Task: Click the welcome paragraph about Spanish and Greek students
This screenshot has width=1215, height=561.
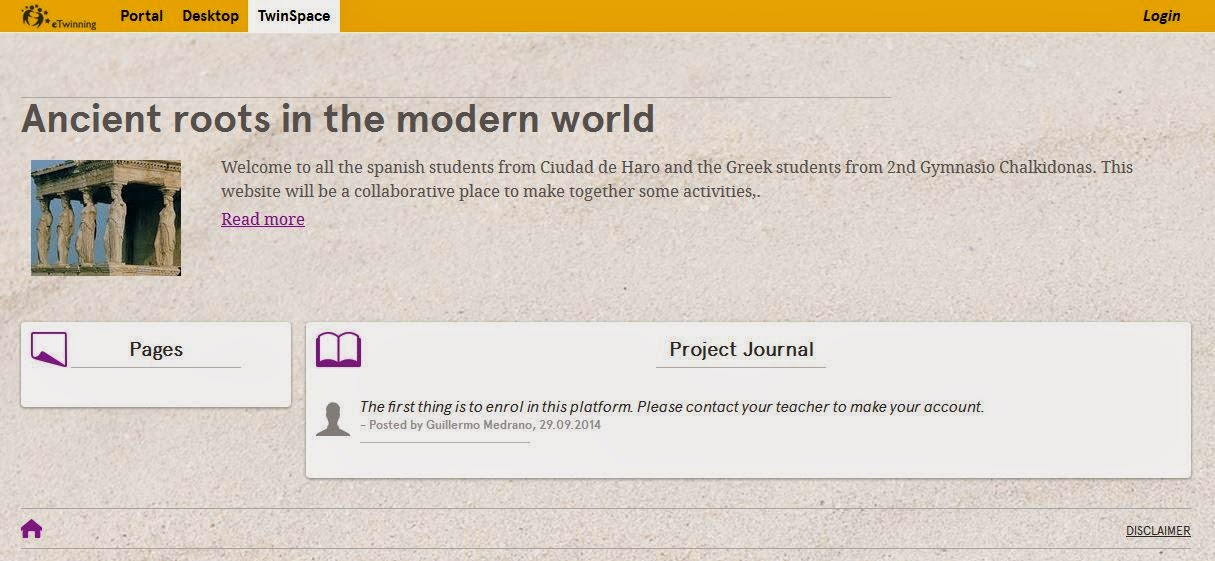Action: pyautogui.click(x=677, y=179)
